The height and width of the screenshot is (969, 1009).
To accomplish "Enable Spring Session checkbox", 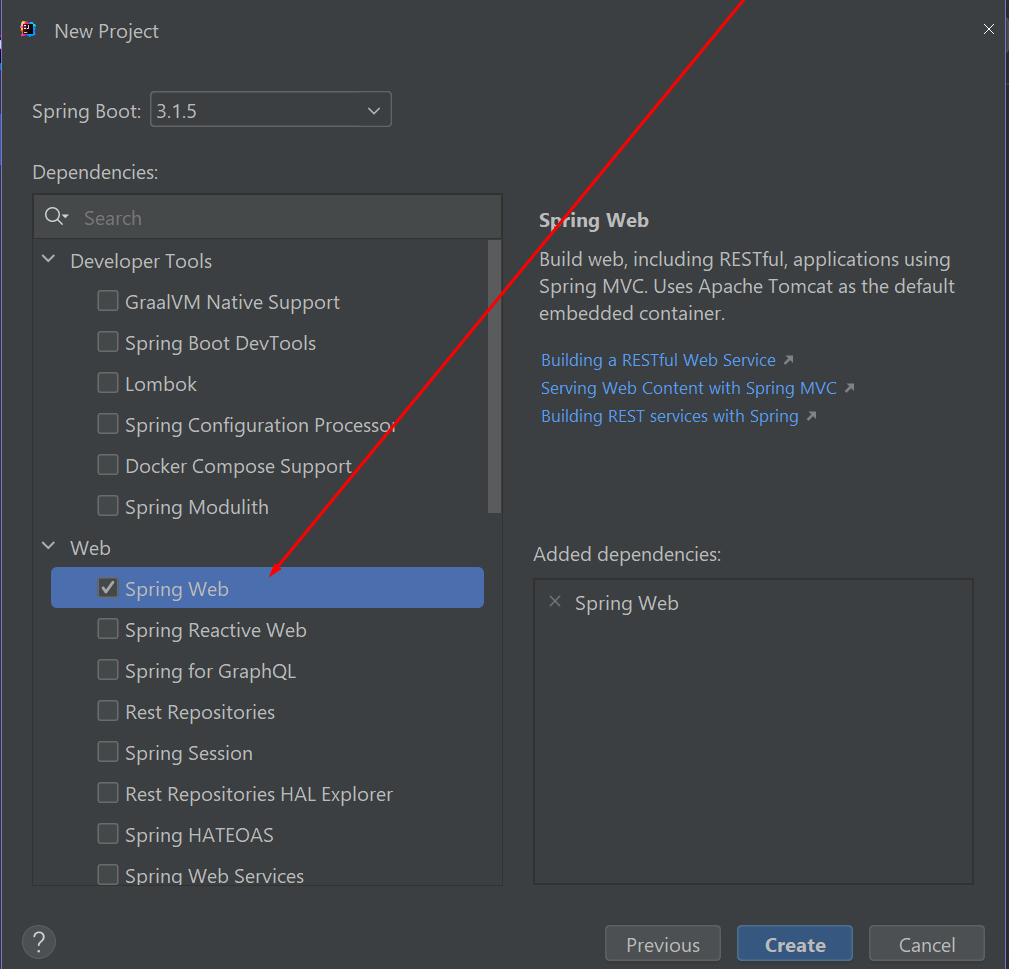I will (107, 752).
